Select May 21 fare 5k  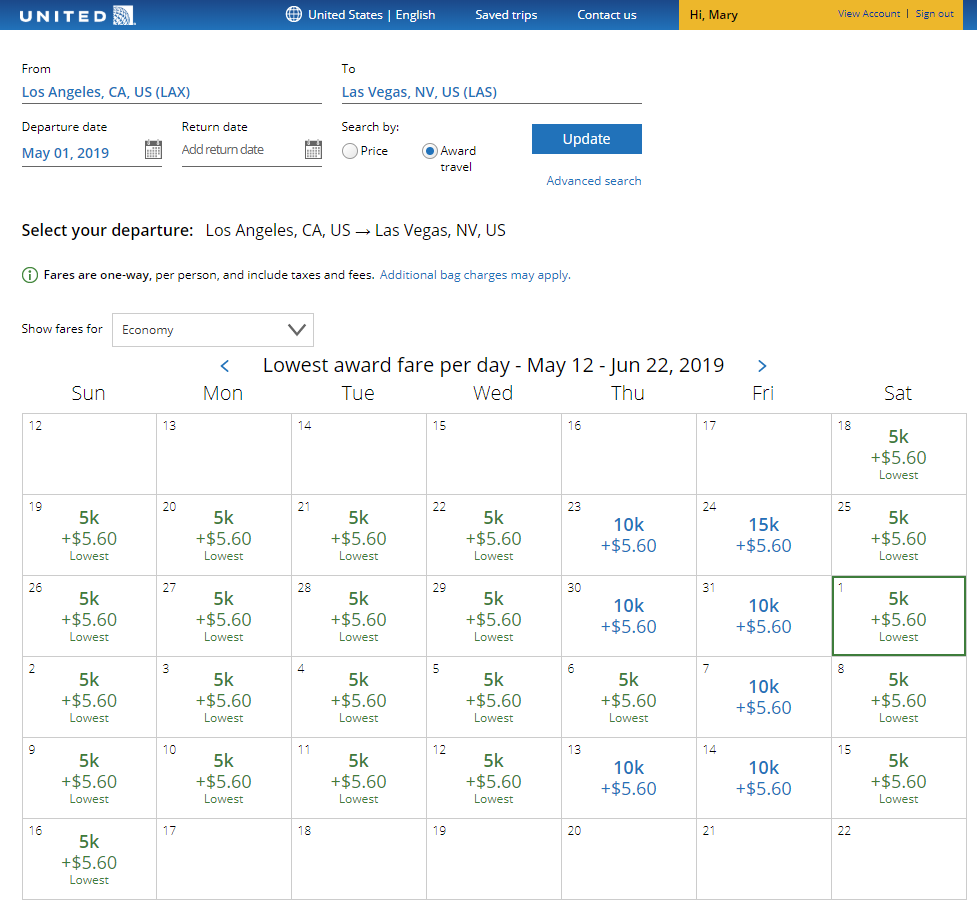pyautogui.click(x=359, y=535)
